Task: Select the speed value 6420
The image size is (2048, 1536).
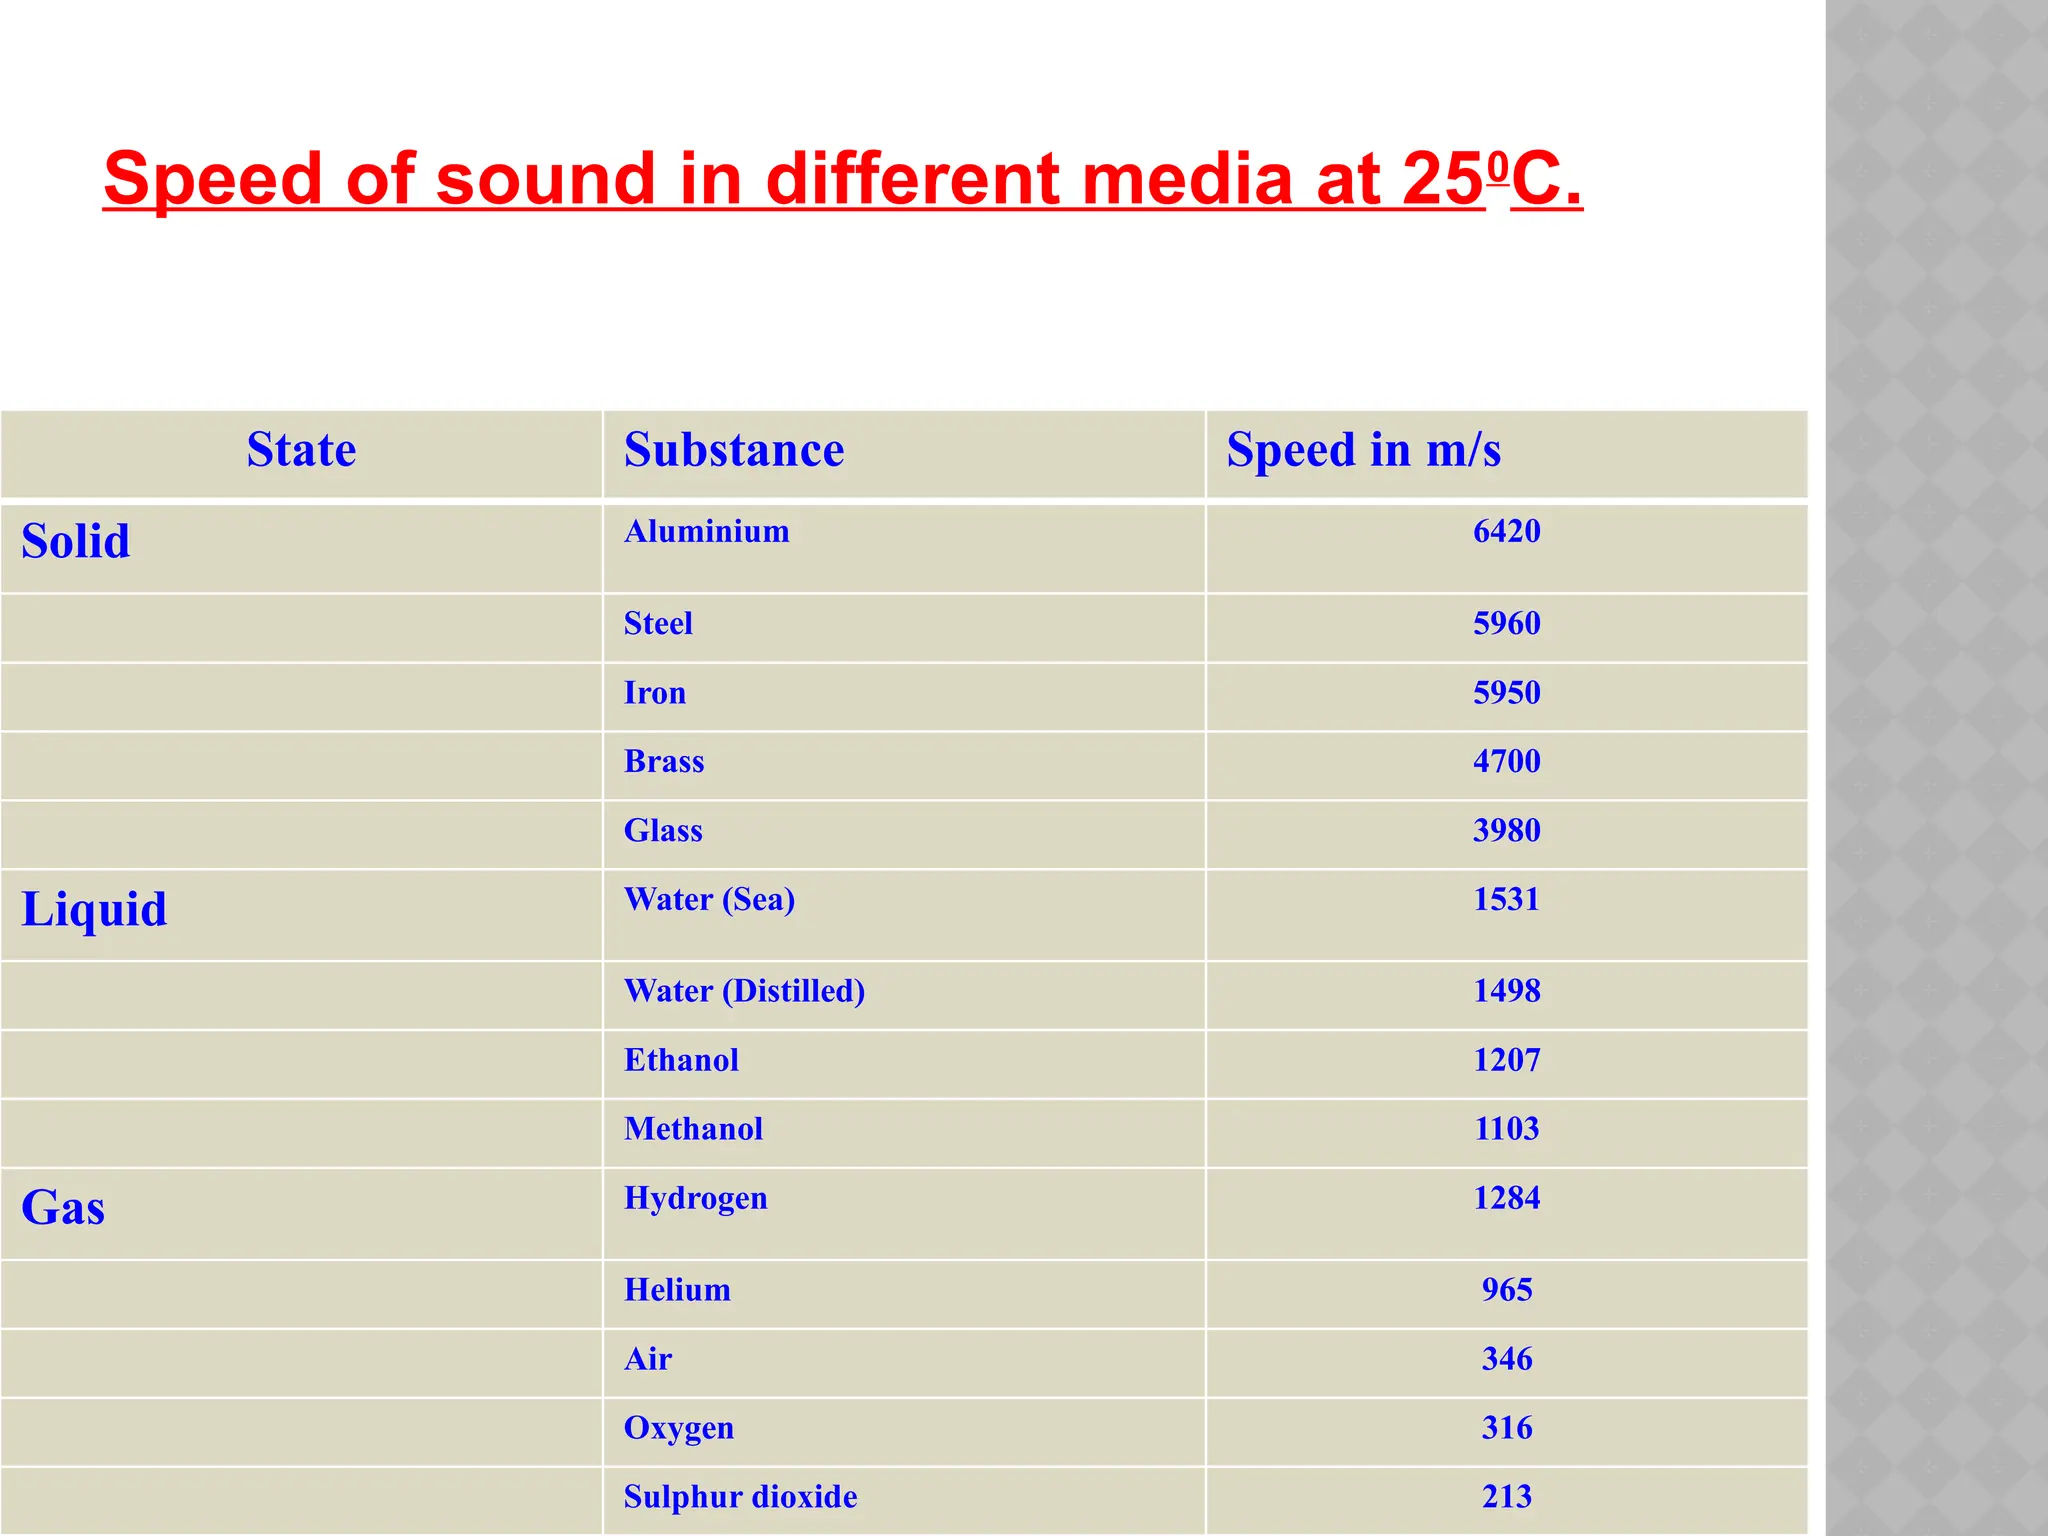Action: click(x=1506, y=531)
